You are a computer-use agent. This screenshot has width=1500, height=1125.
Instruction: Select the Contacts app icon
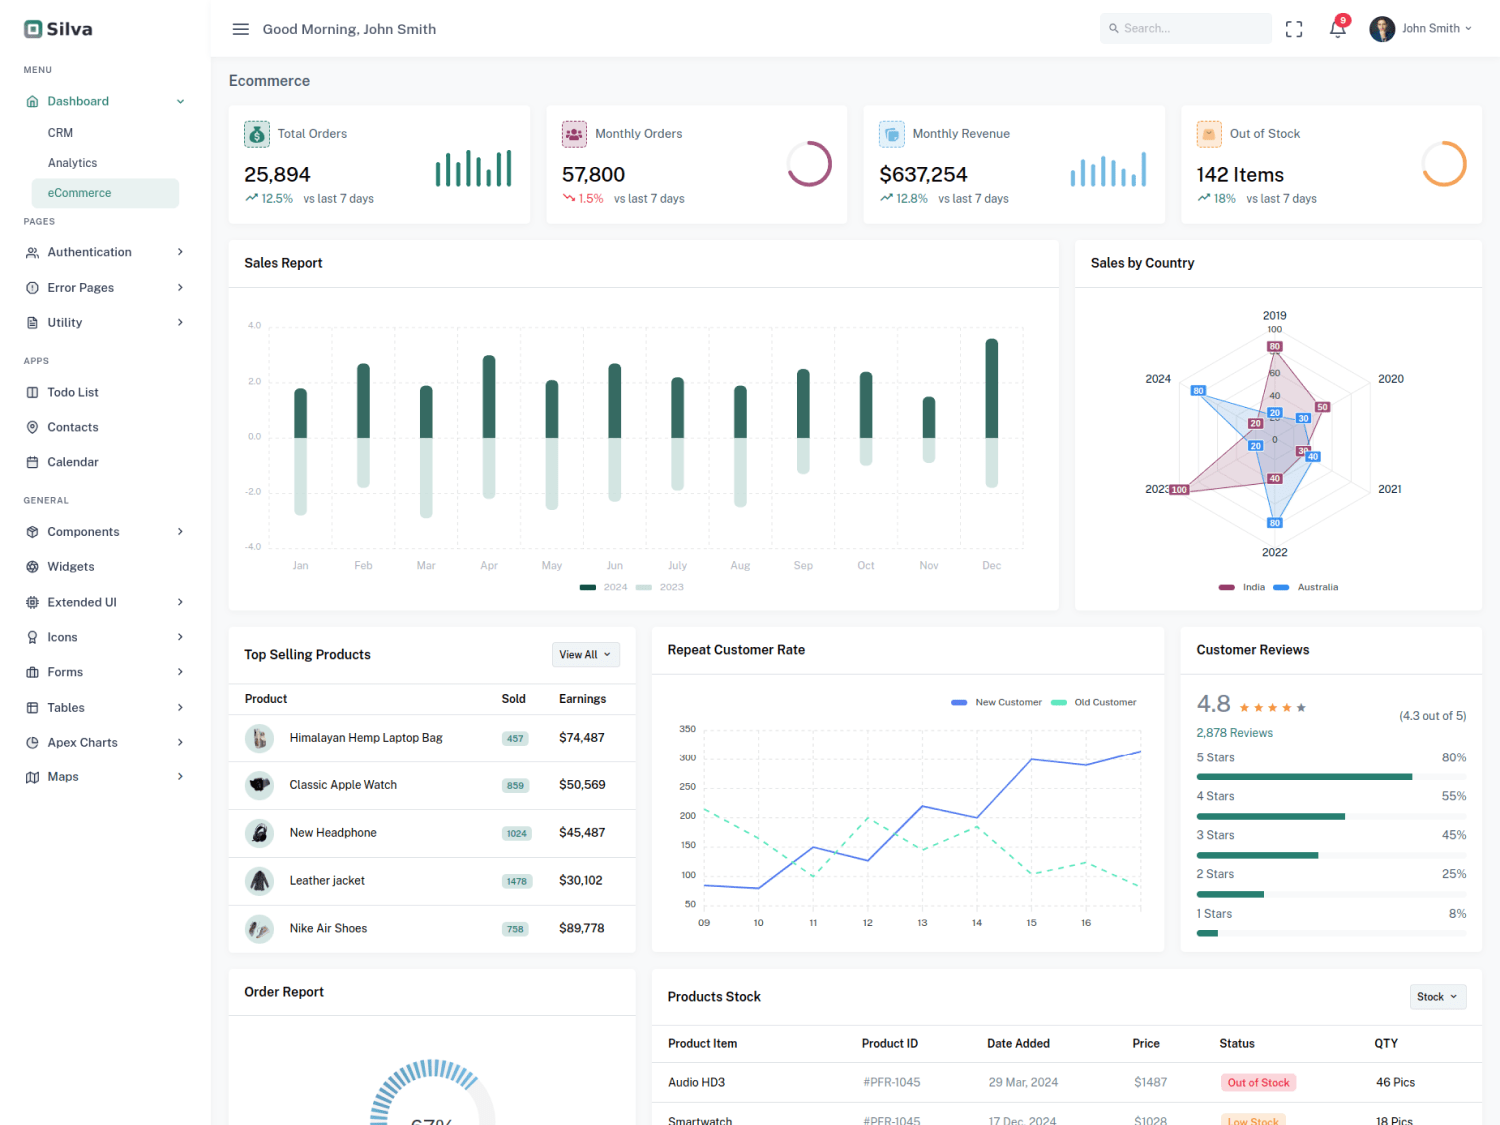(32, 427)
